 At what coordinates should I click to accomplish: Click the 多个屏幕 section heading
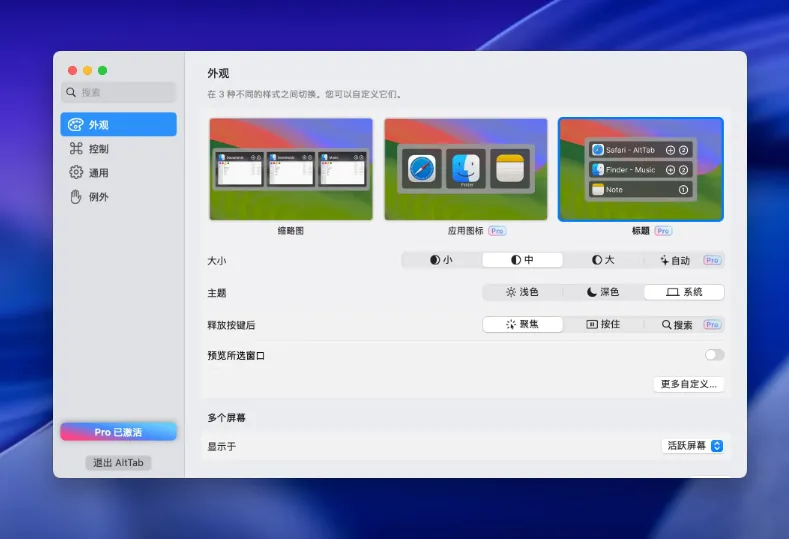pos(226,418)
